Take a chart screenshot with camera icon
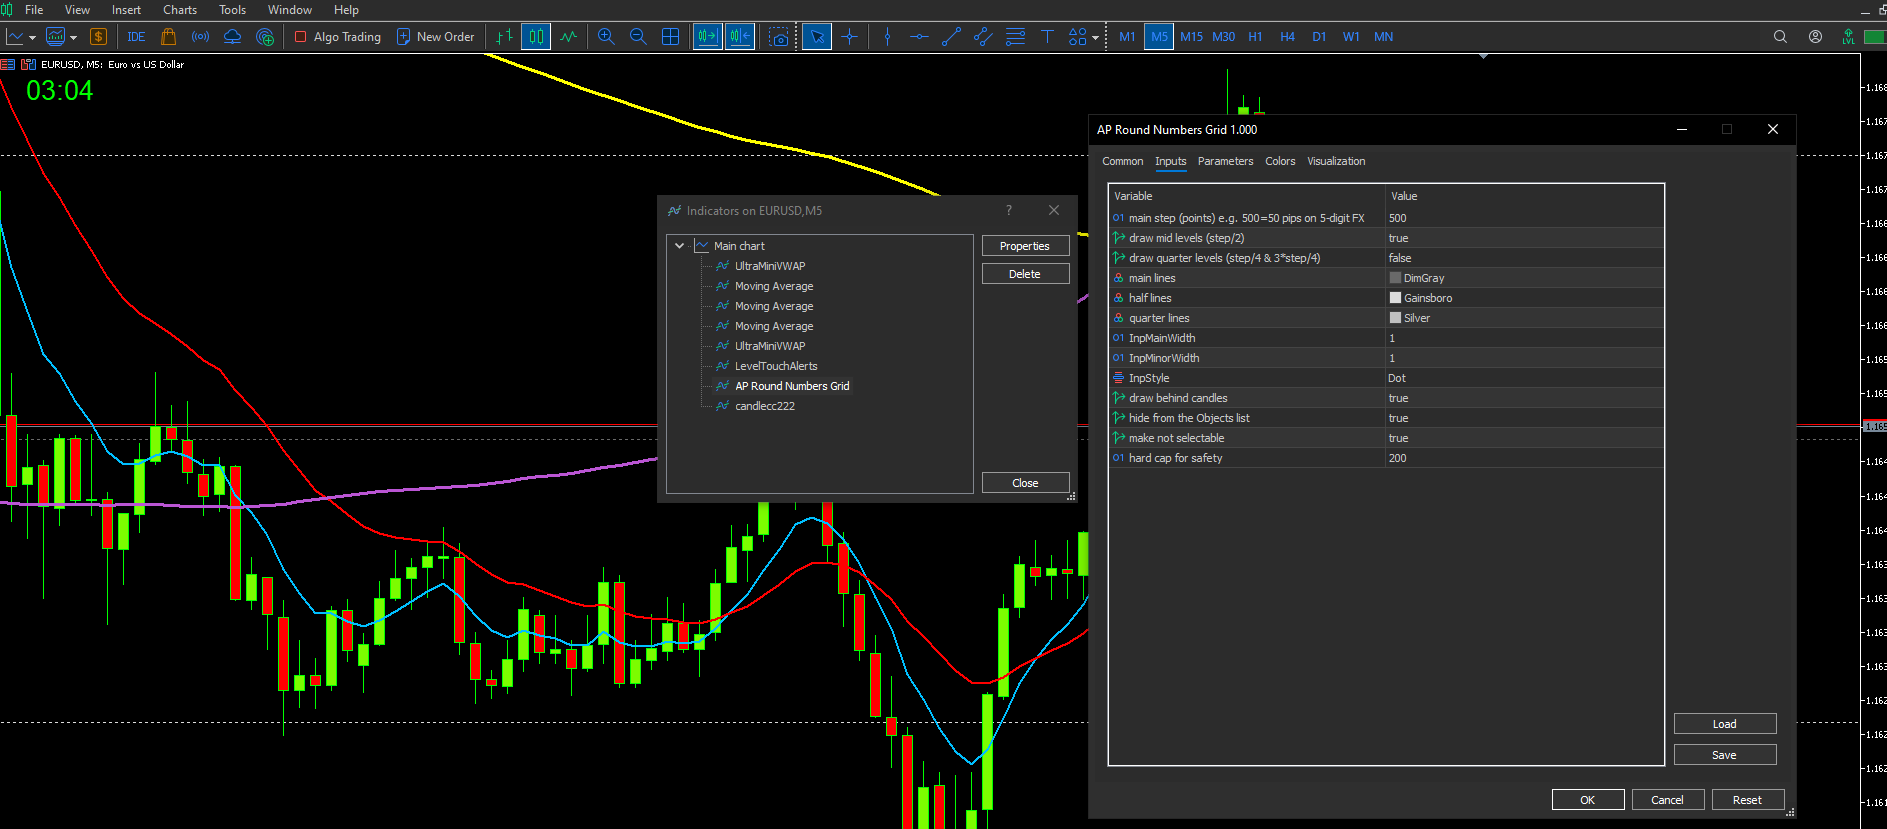The height and width of the screenshot is (829, 1887). pyautogui.click(x=779, y=37)
